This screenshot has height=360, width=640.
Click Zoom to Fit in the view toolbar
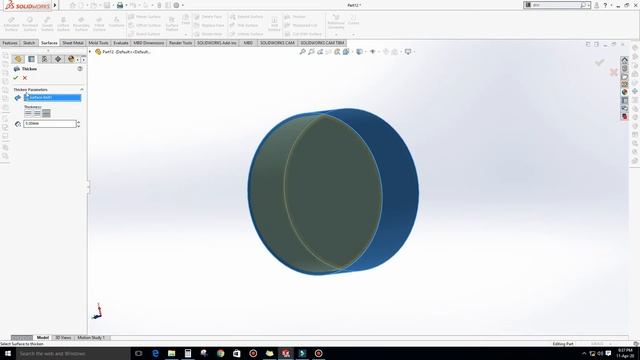302,52
